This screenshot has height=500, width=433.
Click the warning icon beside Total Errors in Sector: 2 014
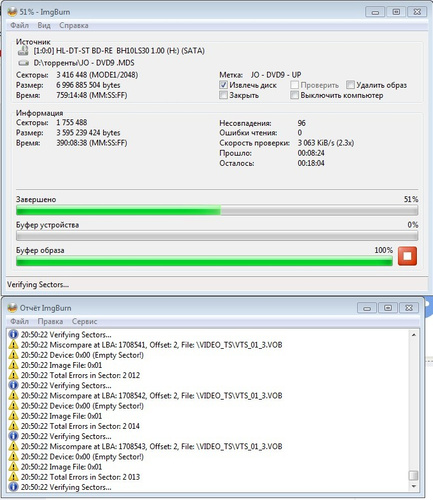click(x=13, y=426)
